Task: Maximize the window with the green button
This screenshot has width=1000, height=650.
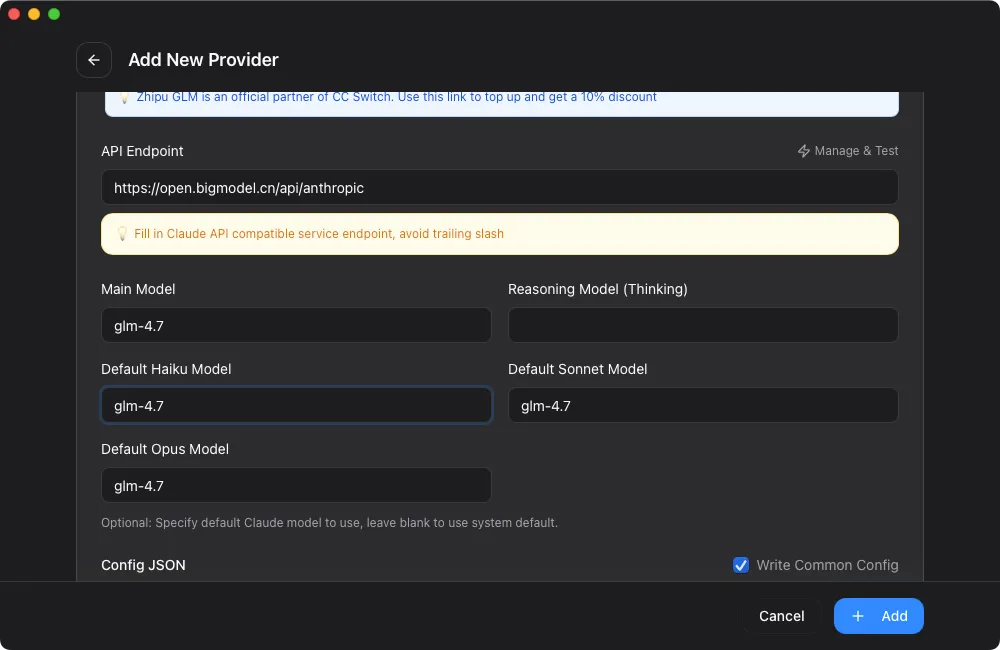Action: tap(54, 14)
